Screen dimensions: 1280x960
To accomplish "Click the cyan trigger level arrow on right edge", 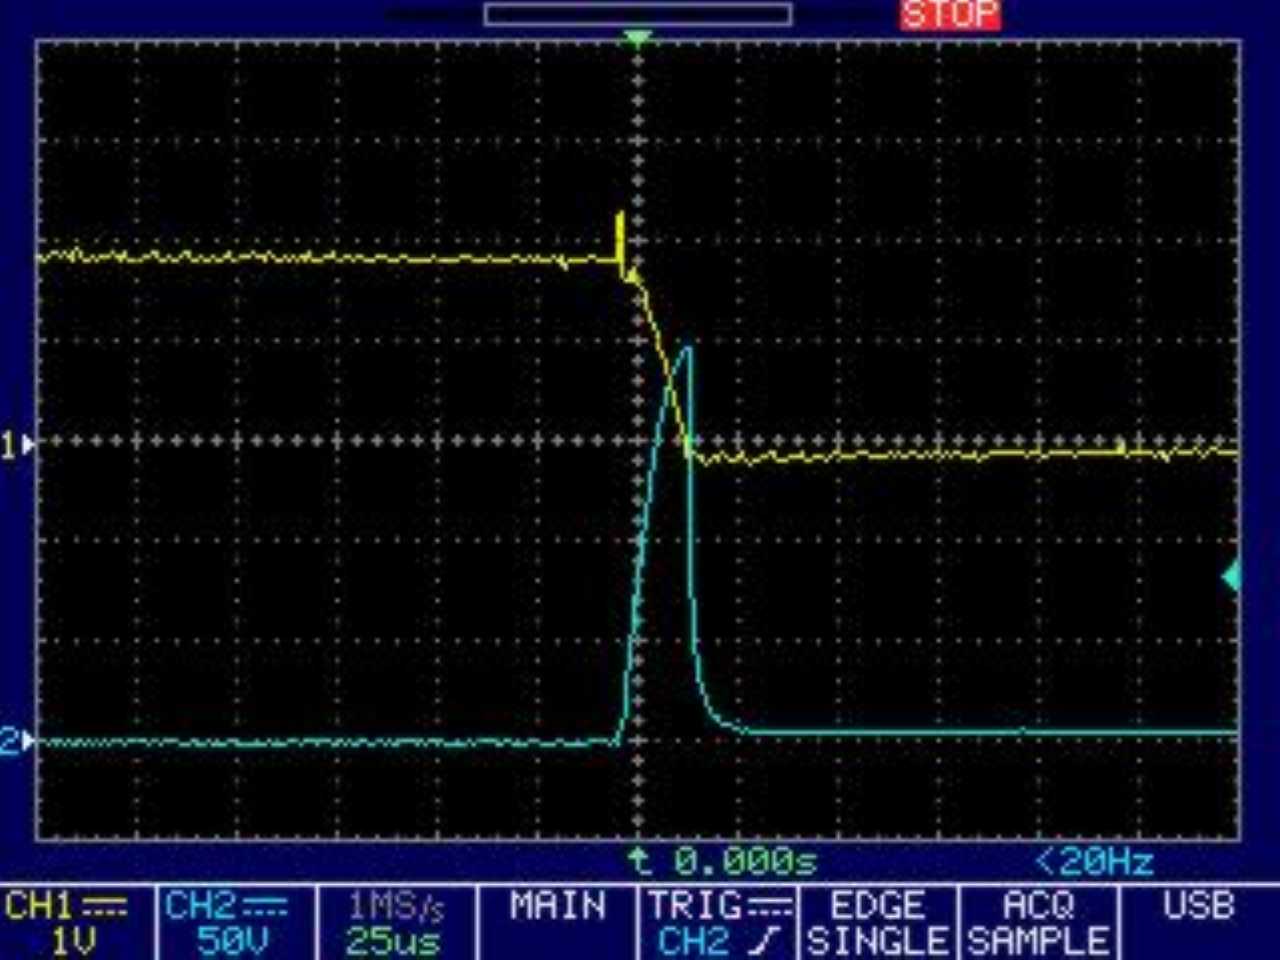I will click(1231, 576).
